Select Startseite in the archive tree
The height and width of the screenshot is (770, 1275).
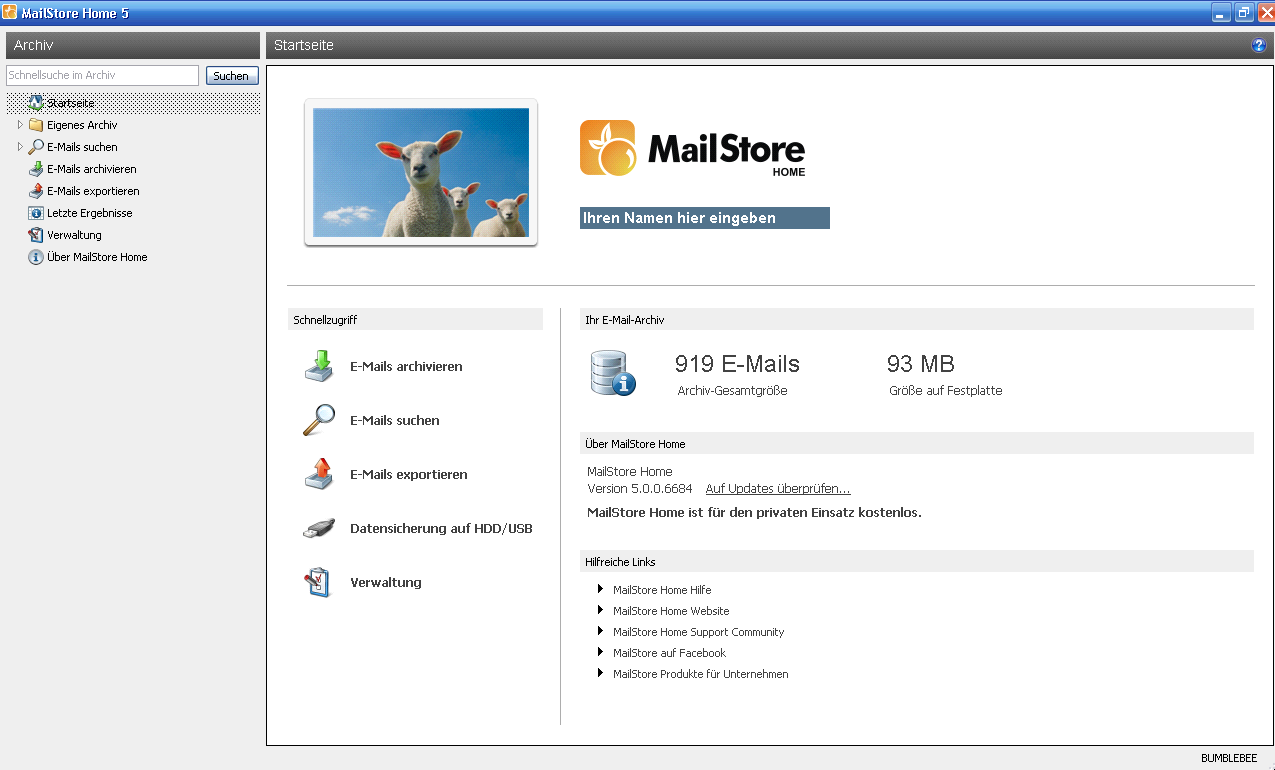[x=70, y=103]
